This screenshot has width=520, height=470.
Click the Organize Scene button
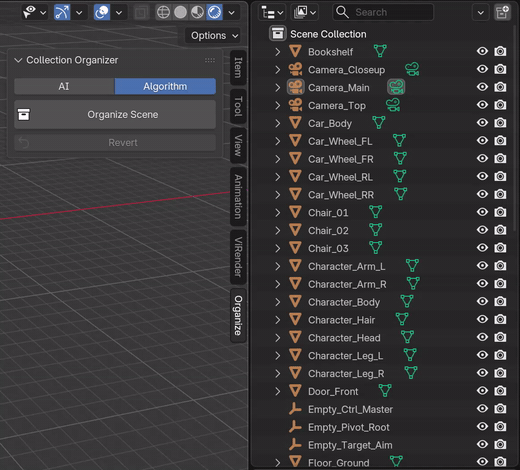pos(115,115)
